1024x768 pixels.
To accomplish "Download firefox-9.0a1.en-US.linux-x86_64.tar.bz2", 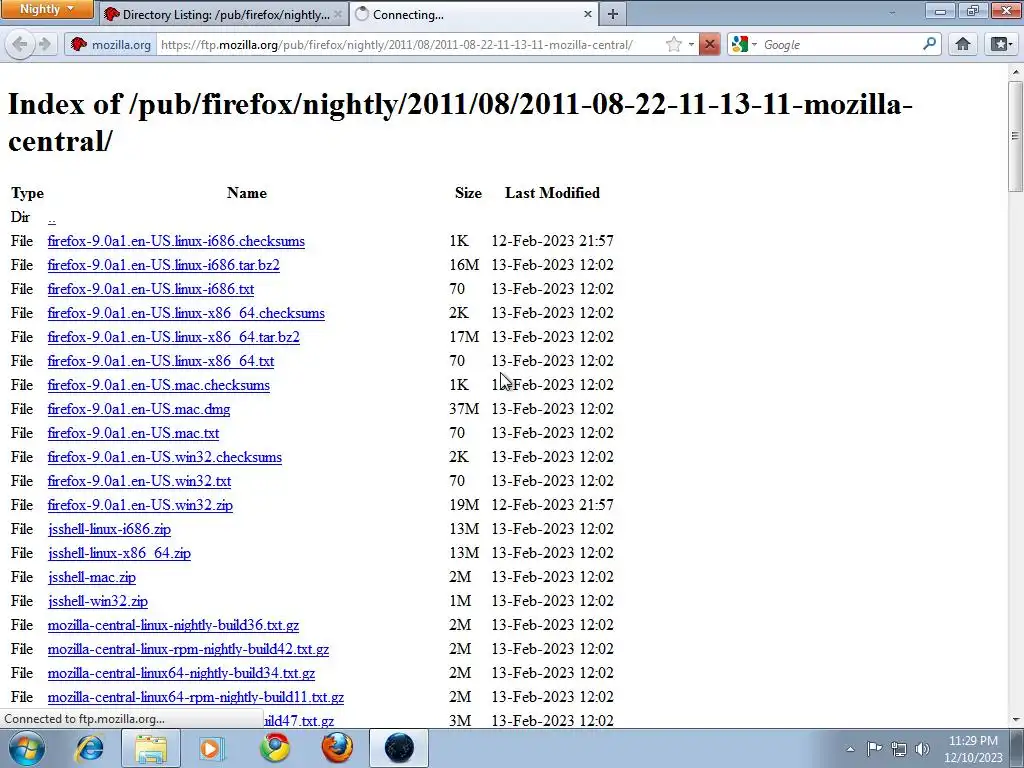I will pyautogui.click(x=174, y=337).
